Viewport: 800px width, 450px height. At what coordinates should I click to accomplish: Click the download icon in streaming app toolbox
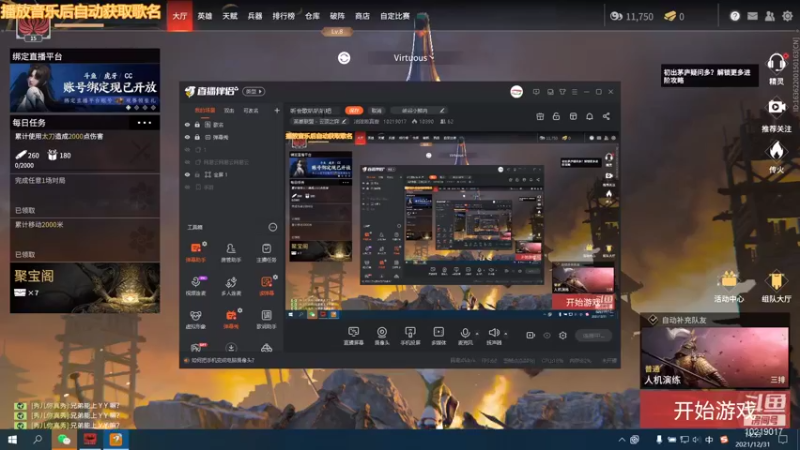(x=231, y=348)
